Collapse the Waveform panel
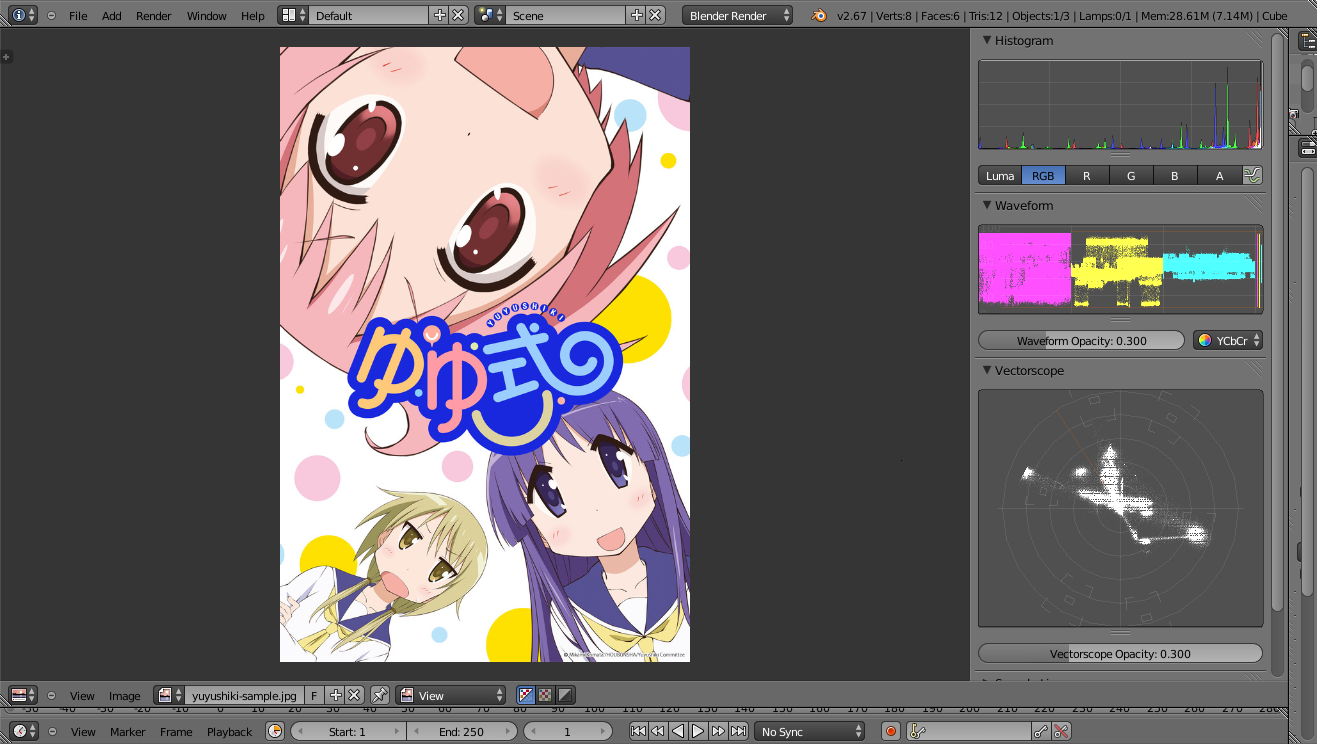This screenshot has height=744, width=1317. pos(987,205)
